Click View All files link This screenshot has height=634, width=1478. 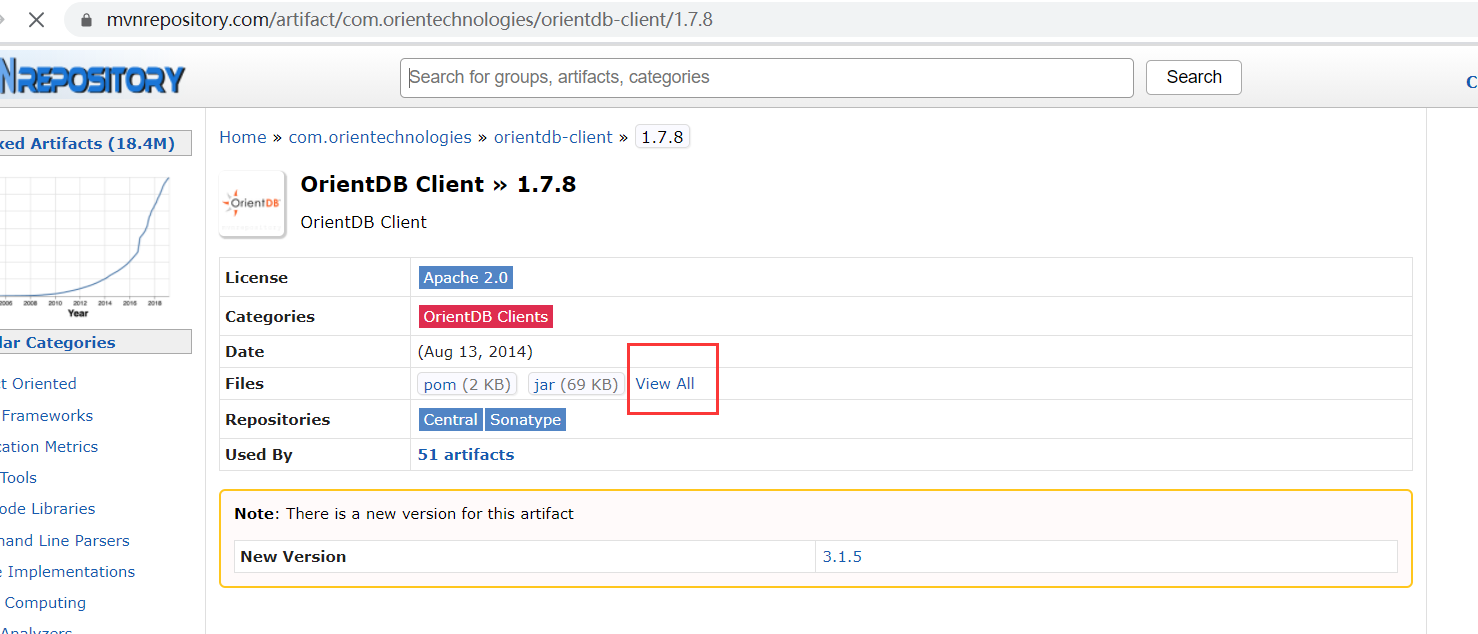pos(665,384)
